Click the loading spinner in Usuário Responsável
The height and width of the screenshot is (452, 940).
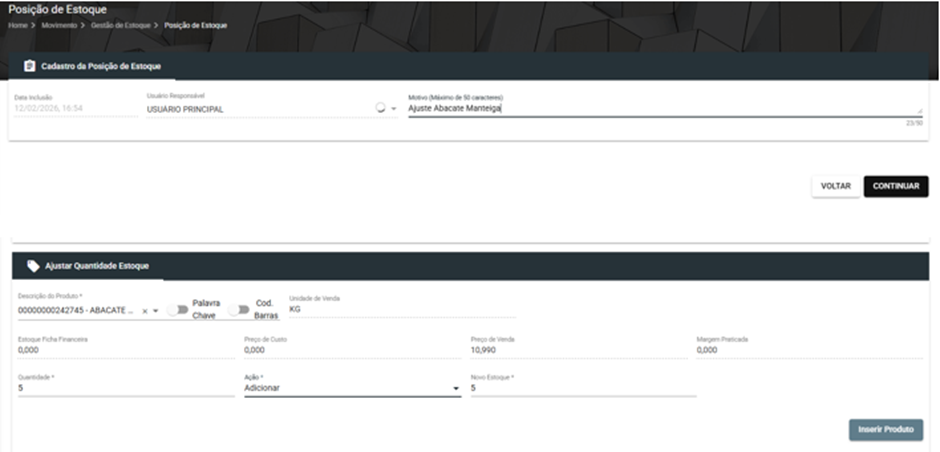(380, 109)
